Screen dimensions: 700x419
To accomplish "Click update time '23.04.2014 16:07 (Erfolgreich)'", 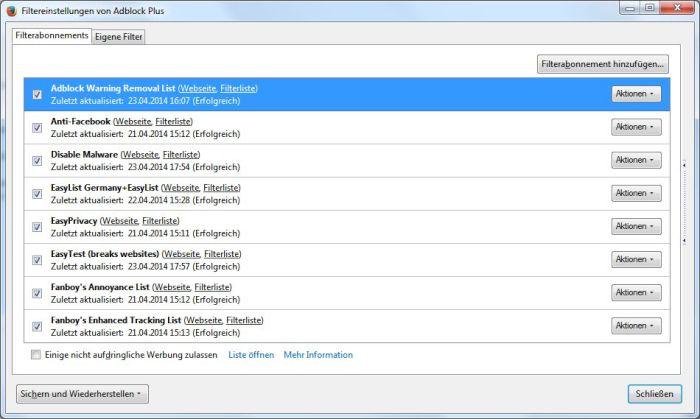I will point(184,101).
